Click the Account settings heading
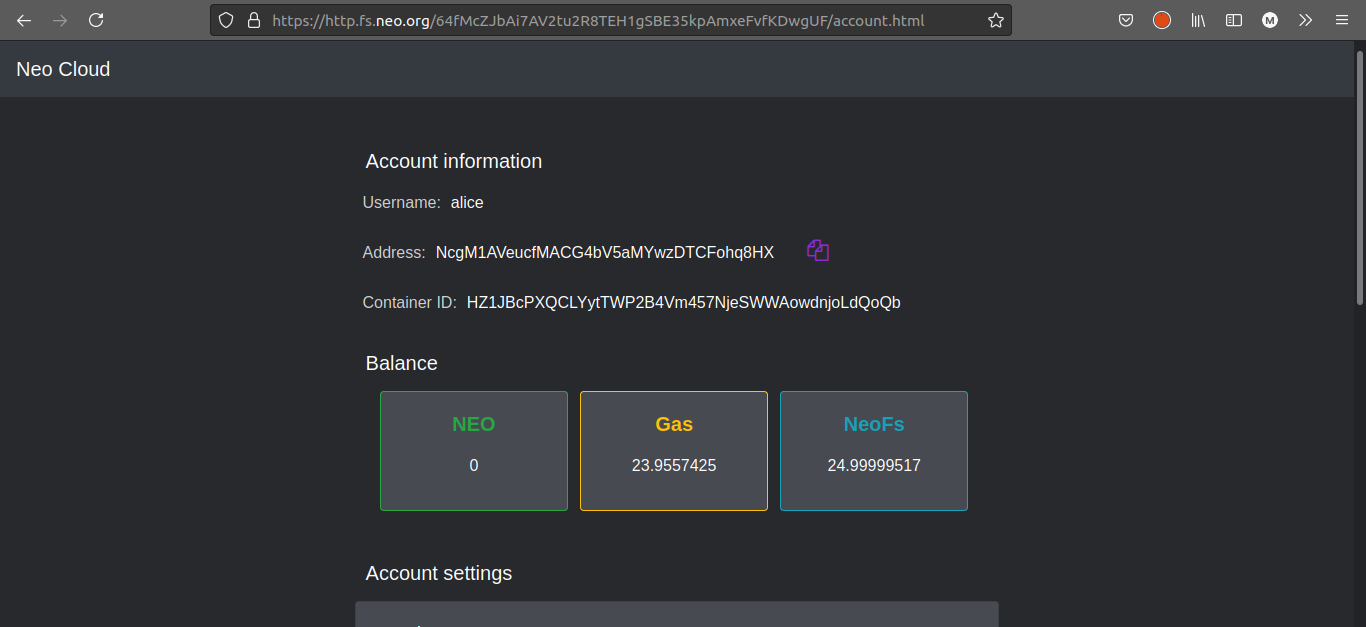 point(439,573)
